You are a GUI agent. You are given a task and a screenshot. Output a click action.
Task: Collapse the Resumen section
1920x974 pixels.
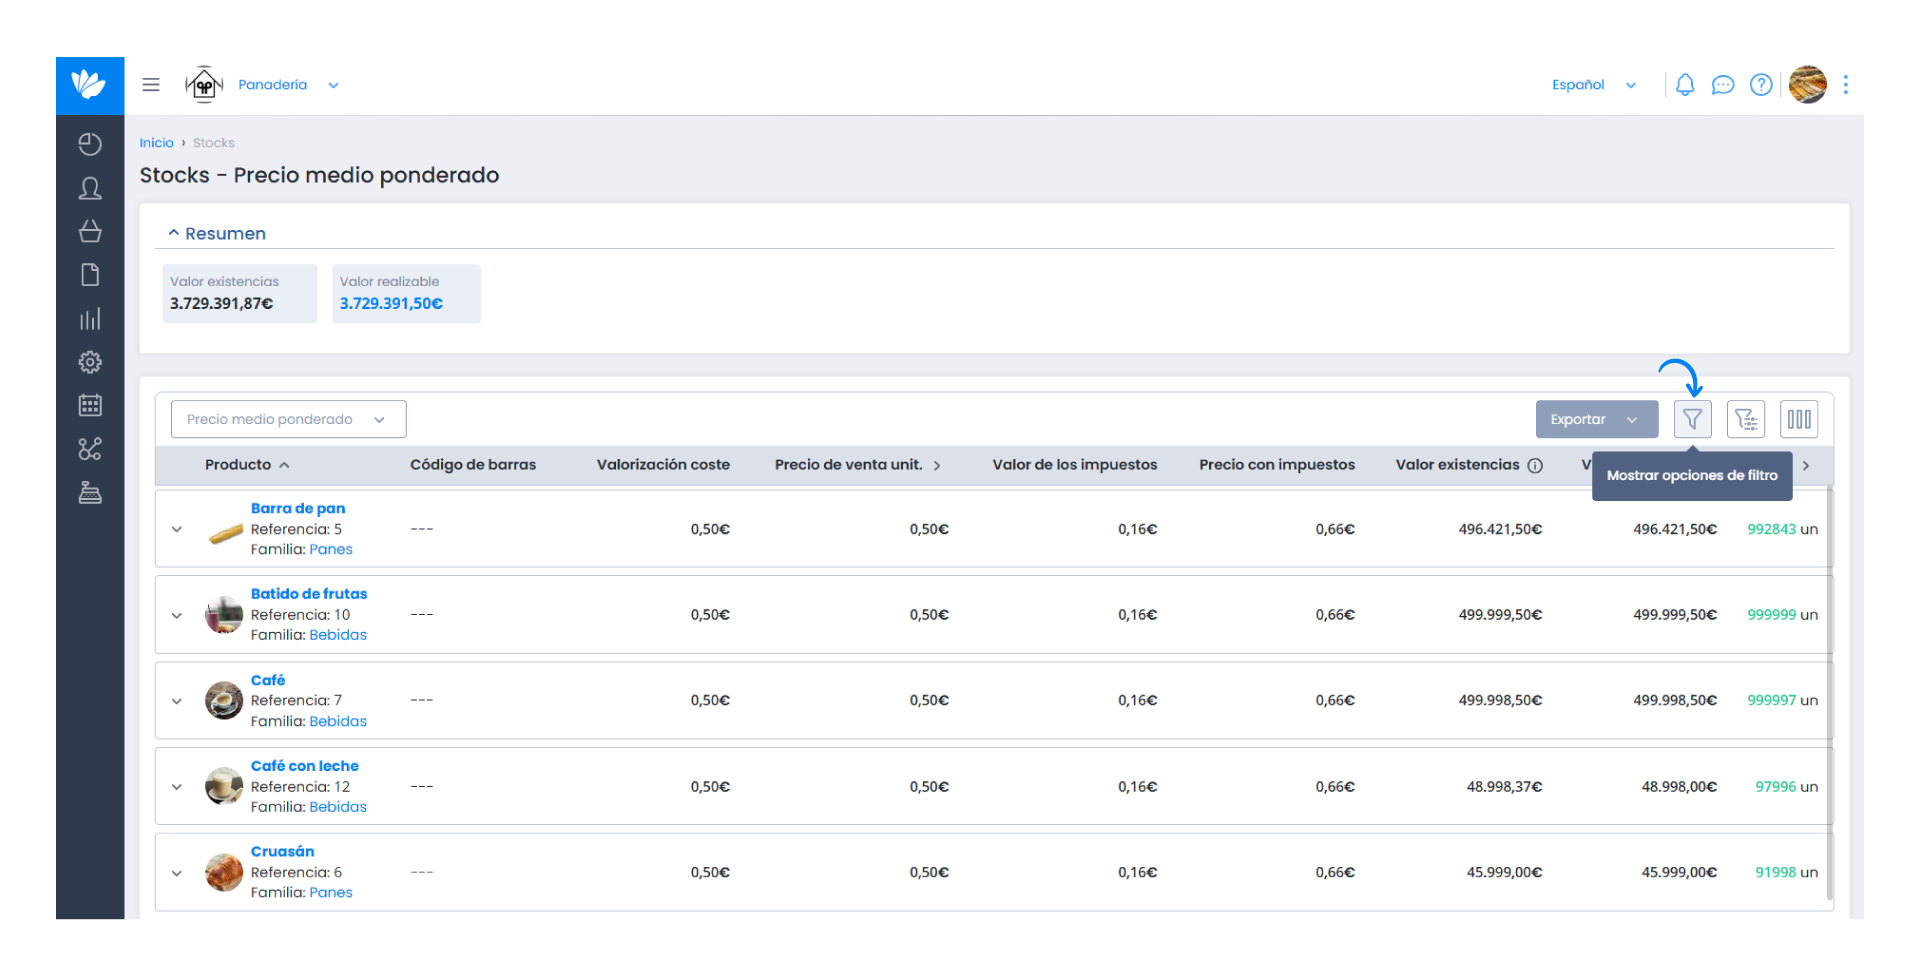(x=217, y=233)
